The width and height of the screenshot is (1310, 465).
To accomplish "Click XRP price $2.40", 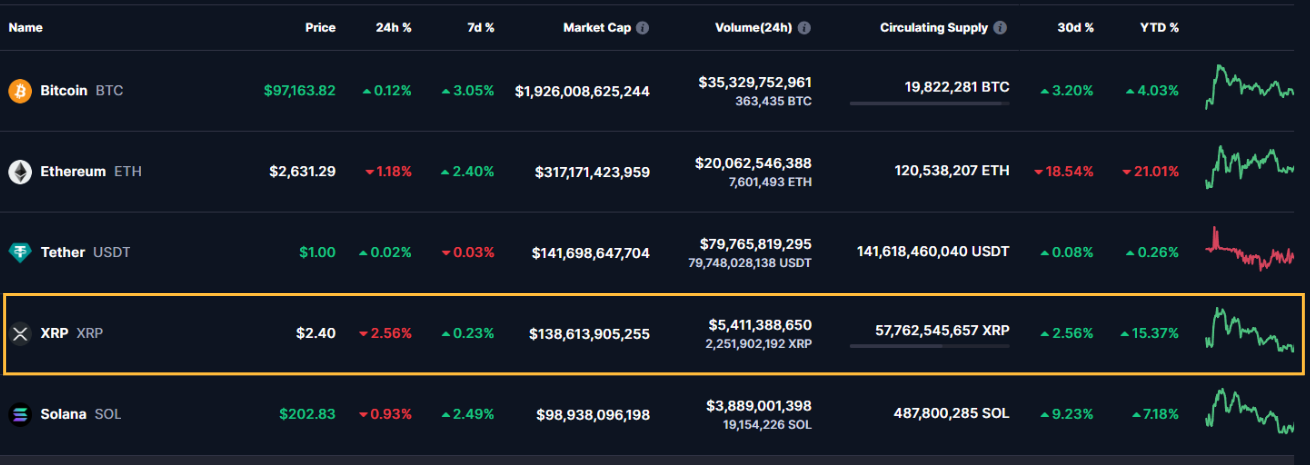I will [x=316, y=333].
